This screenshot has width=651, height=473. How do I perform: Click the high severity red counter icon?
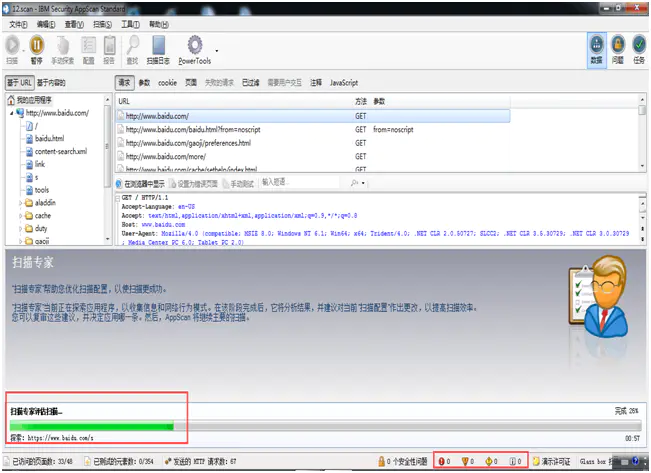point(442,461)
